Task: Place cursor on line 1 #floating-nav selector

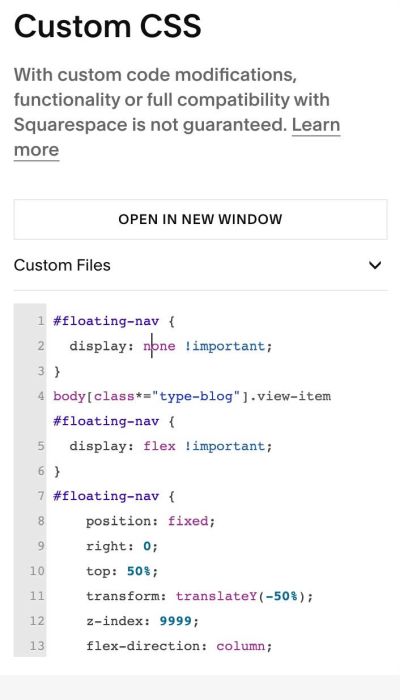Action: (x=106, y=321)
